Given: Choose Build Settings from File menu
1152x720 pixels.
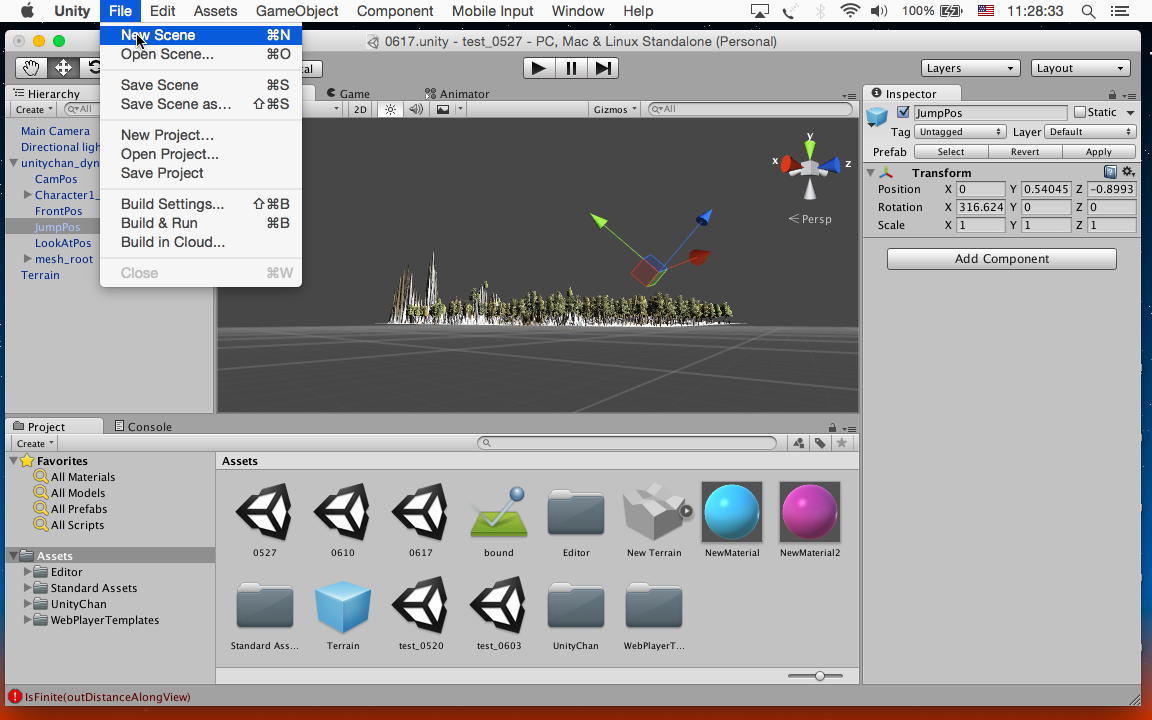Looking at the screenshot, I should [x=172, y=204].
